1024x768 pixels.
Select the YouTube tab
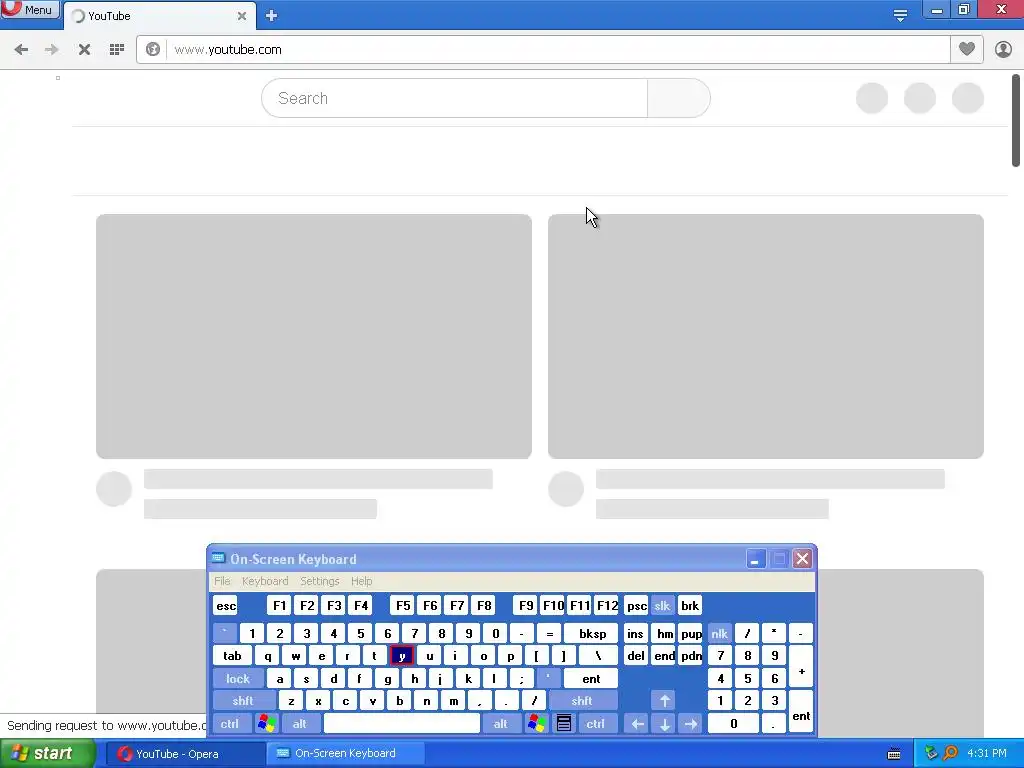(x=160, y=16)
